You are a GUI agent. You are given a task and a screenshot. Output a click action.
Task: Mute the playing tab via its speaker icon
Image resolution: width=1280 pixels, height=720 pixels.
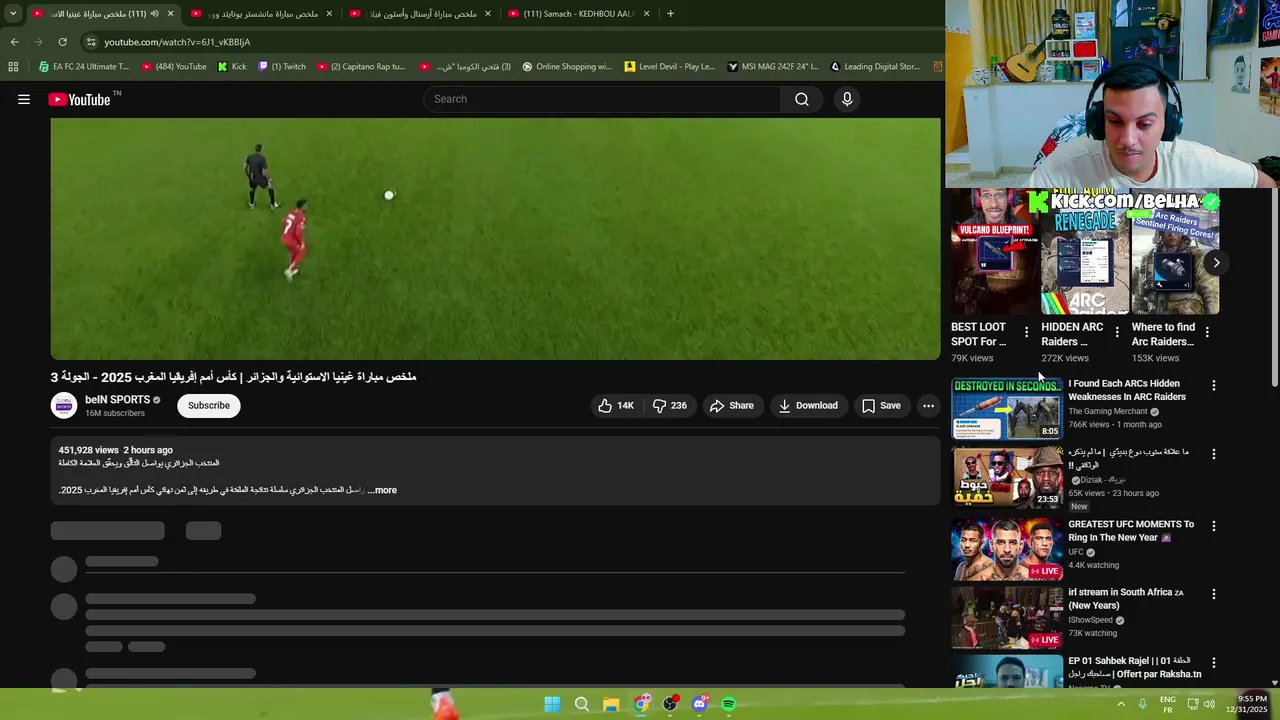point(154,14)
